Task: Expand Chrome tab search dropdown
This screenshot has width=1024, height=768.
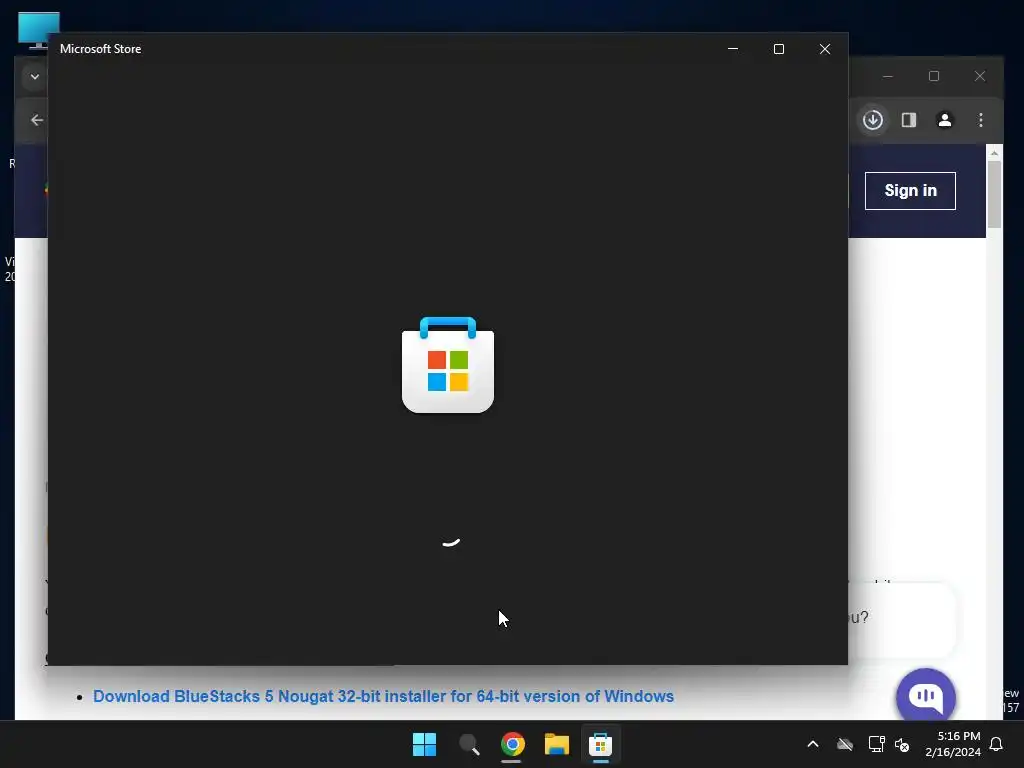Action: [35, 76]
